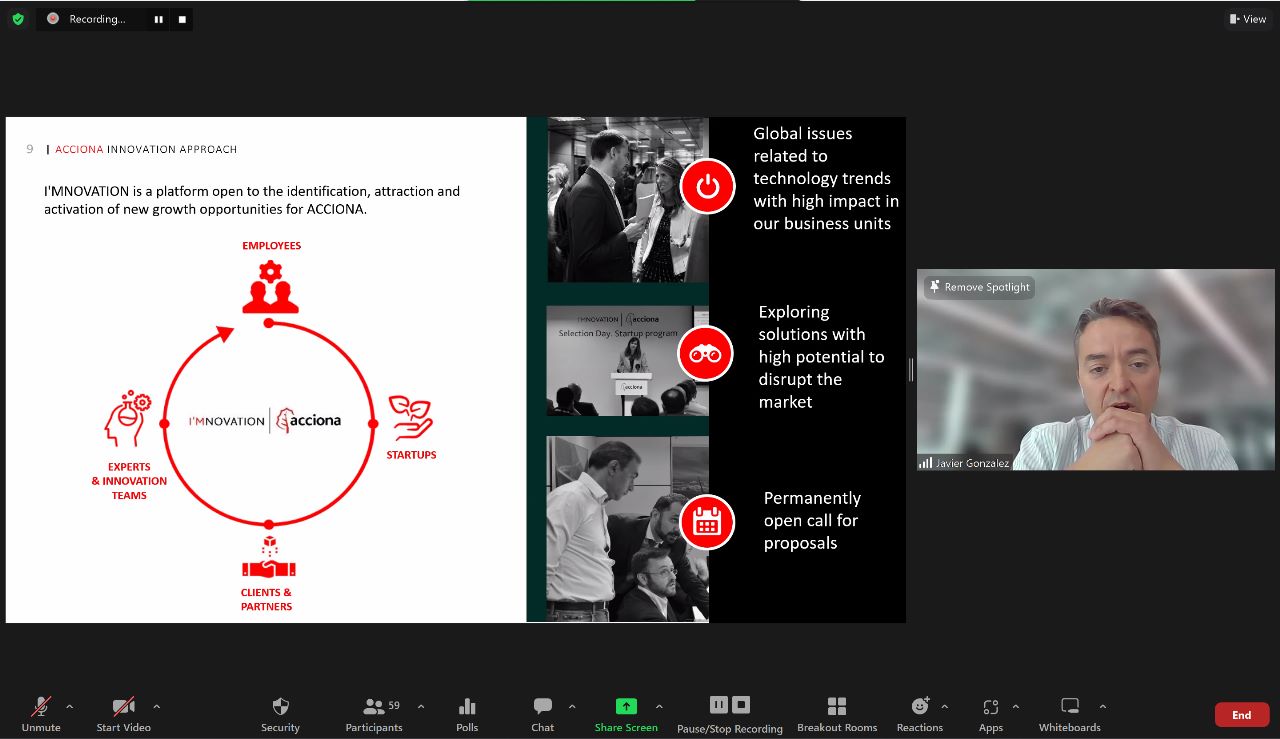
Task: Click Remove Spotlight on Javier's video
Action: pos(979,287)
